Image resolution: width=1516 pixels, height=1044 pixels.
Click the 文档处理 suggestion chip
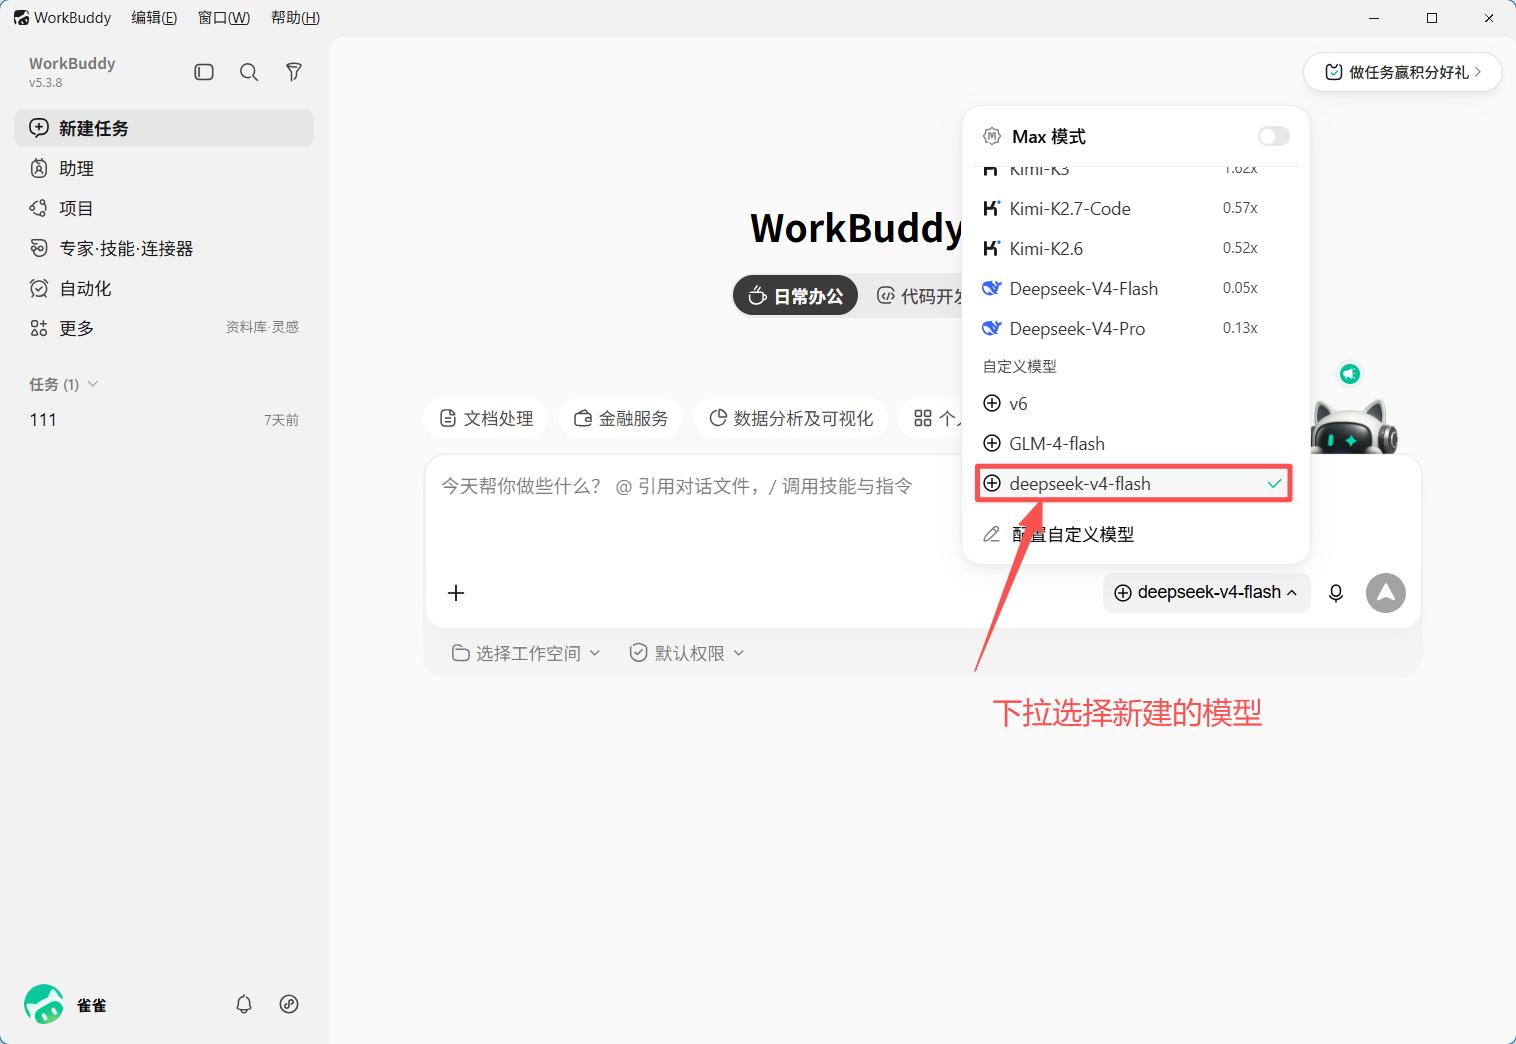pos(486,418)
